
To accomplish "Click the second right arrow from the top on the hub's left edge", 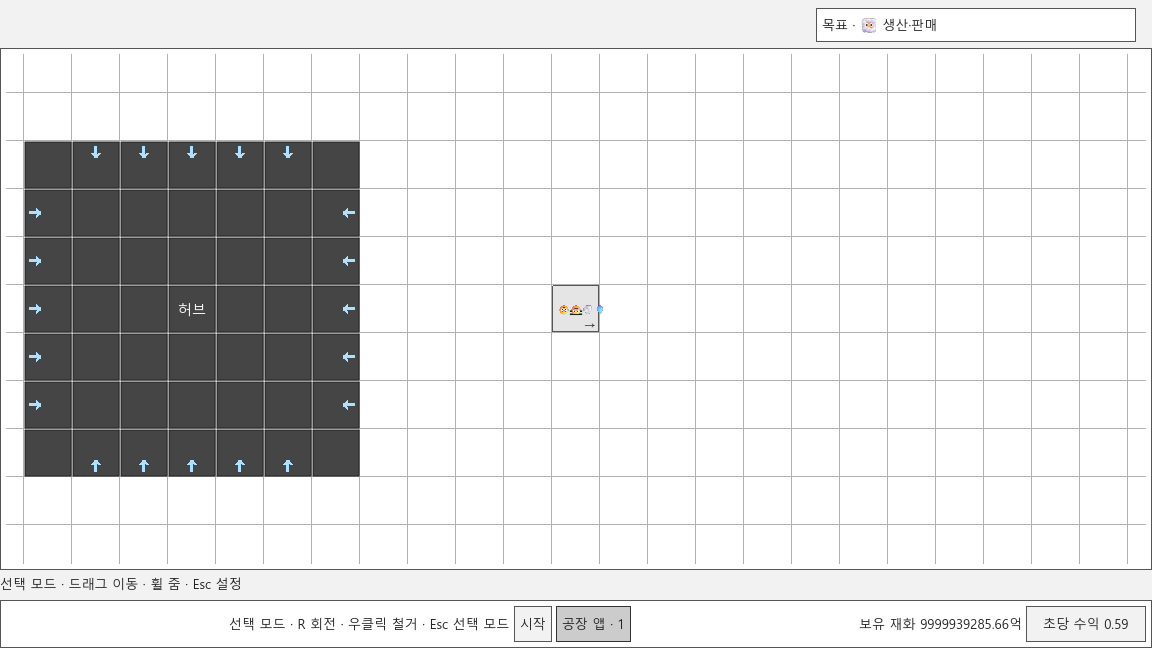I will click(x=35, y=261).
